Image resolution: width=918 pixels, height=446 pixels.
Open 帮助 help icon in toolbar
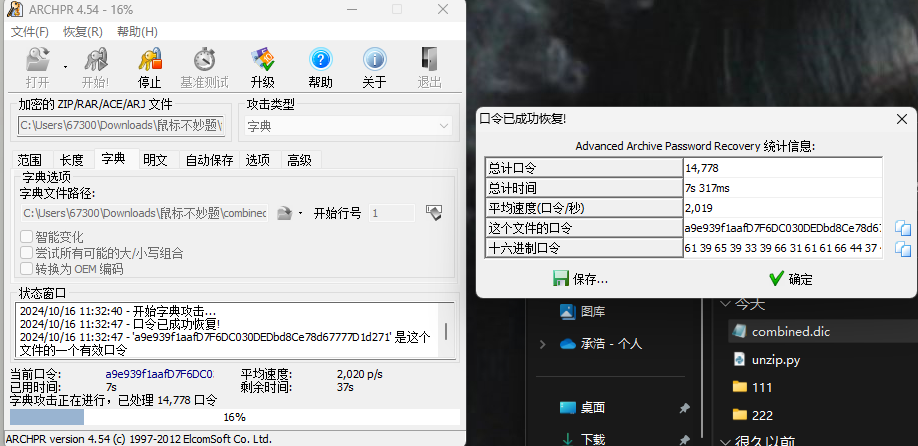[320, 60]
